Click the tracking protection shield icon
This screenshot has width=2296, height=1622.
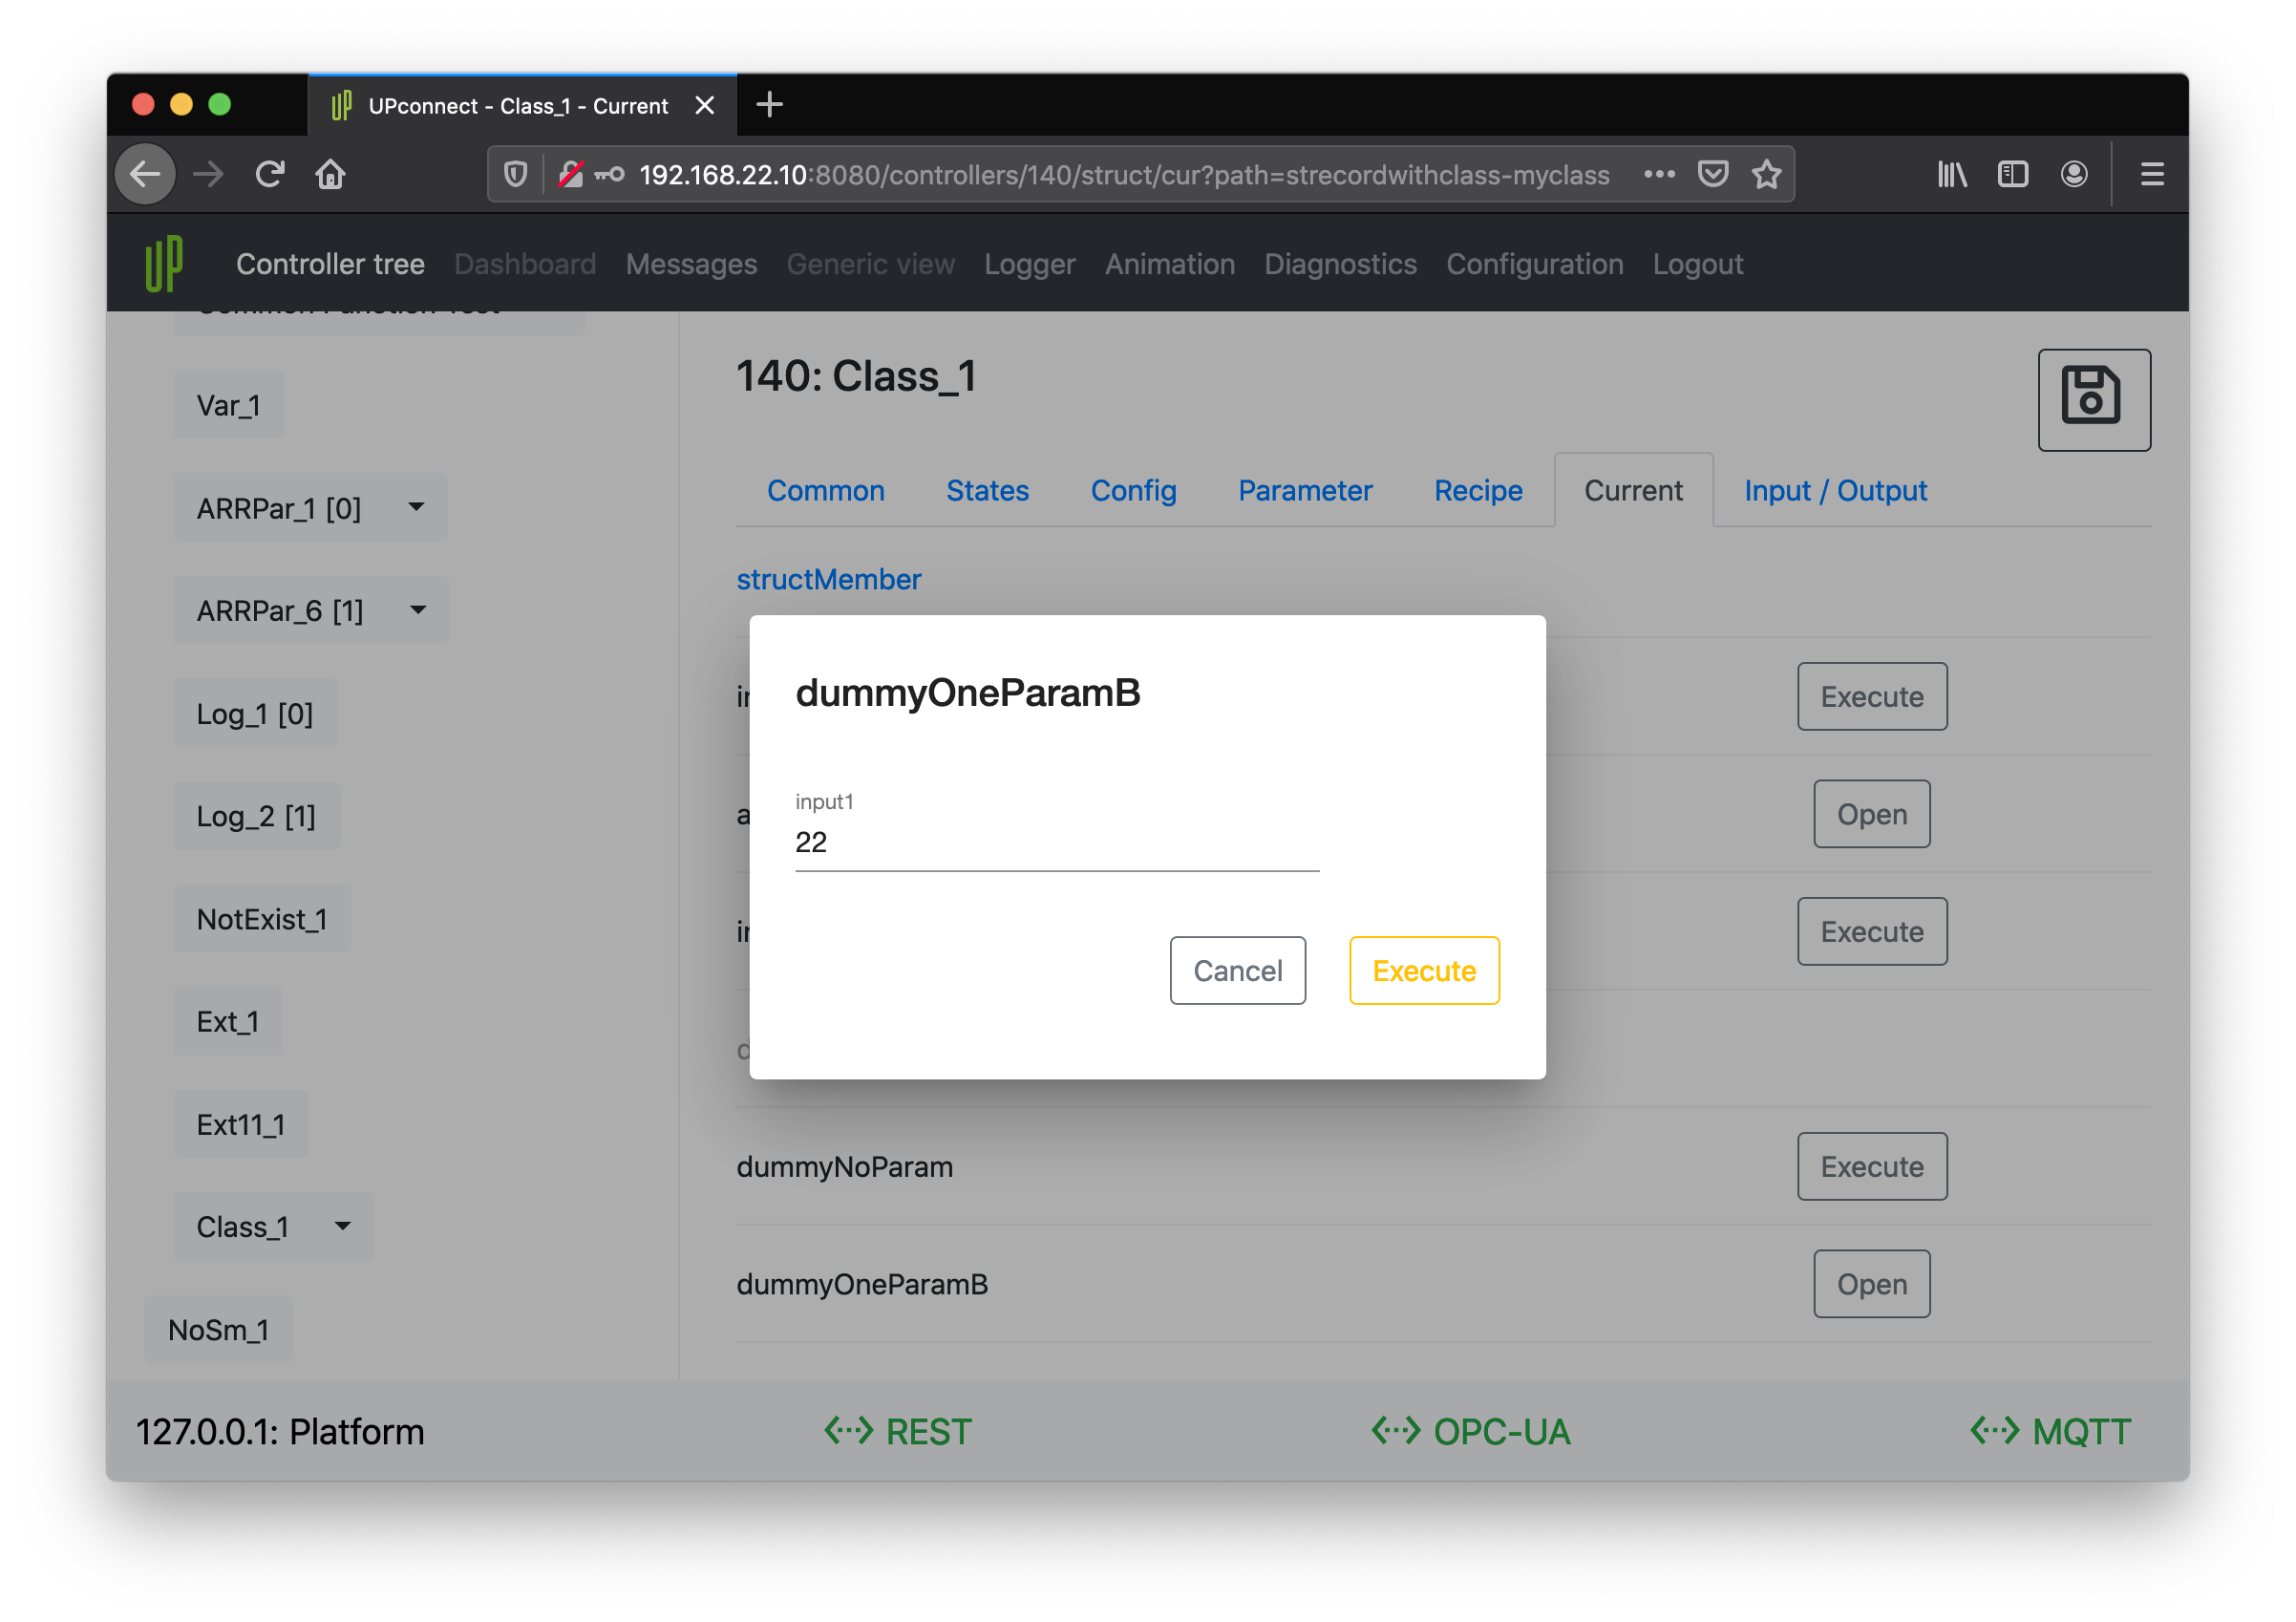point(516,175)
